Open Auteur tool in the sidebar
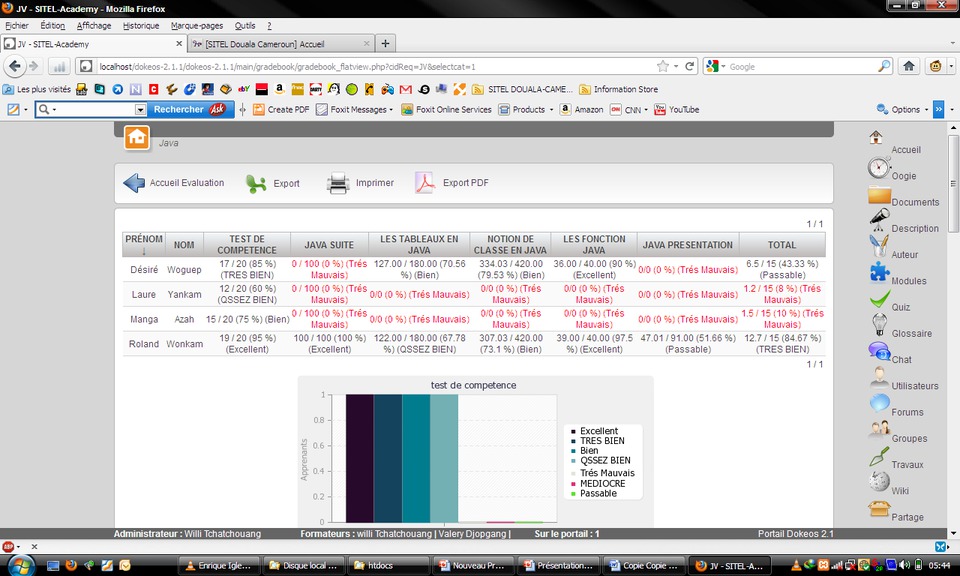 904,255
